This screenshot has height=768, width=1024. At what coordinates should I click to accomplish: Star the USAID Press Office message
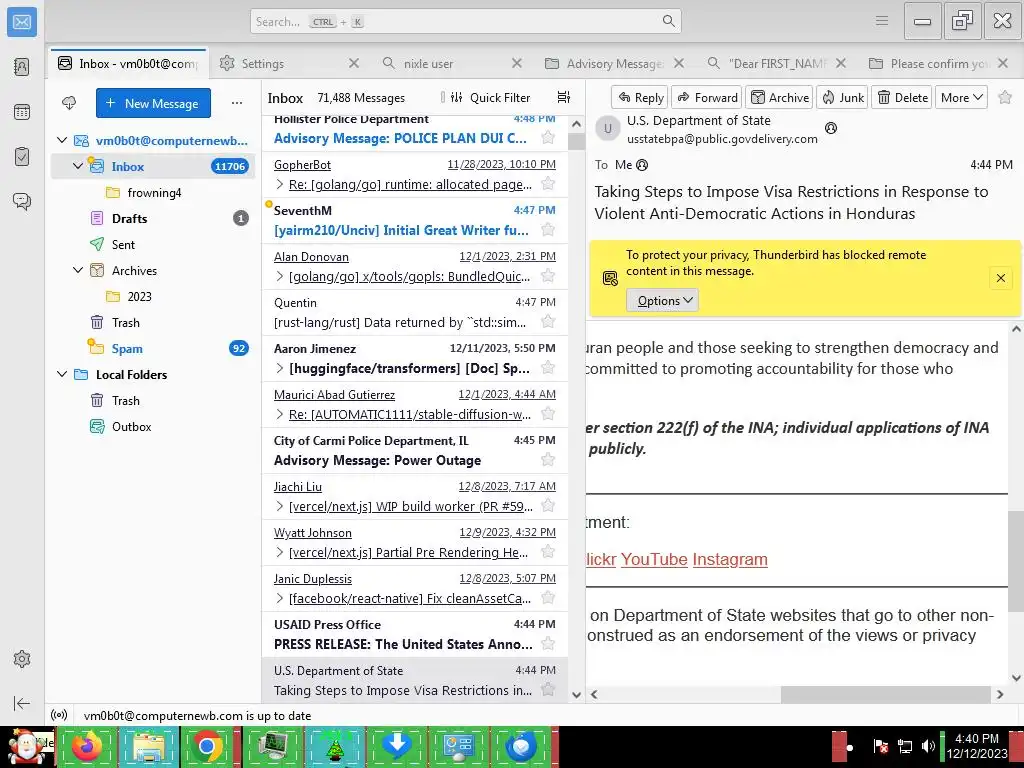tap(548, 643)
